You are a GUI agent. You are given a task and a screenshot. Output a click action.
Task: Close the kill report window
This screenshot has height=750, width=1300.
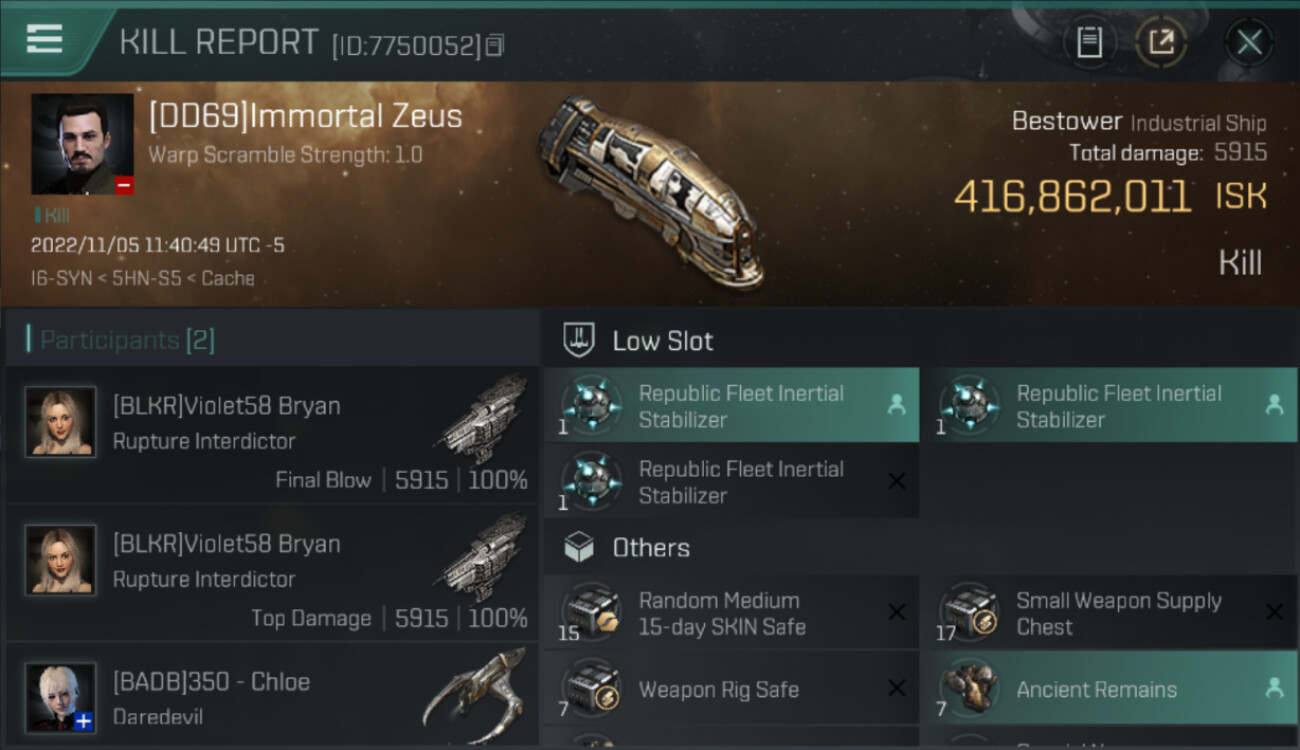click(1249, 42)
